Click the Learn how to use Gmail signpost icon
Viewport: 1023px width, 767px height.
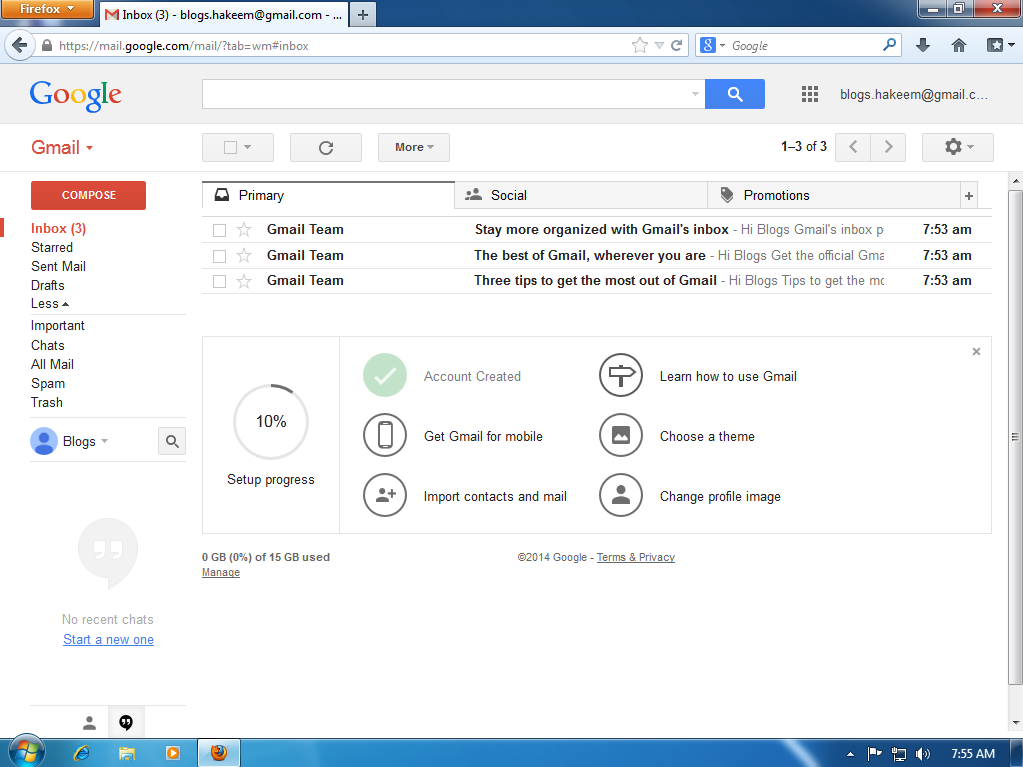click(621, 375)
